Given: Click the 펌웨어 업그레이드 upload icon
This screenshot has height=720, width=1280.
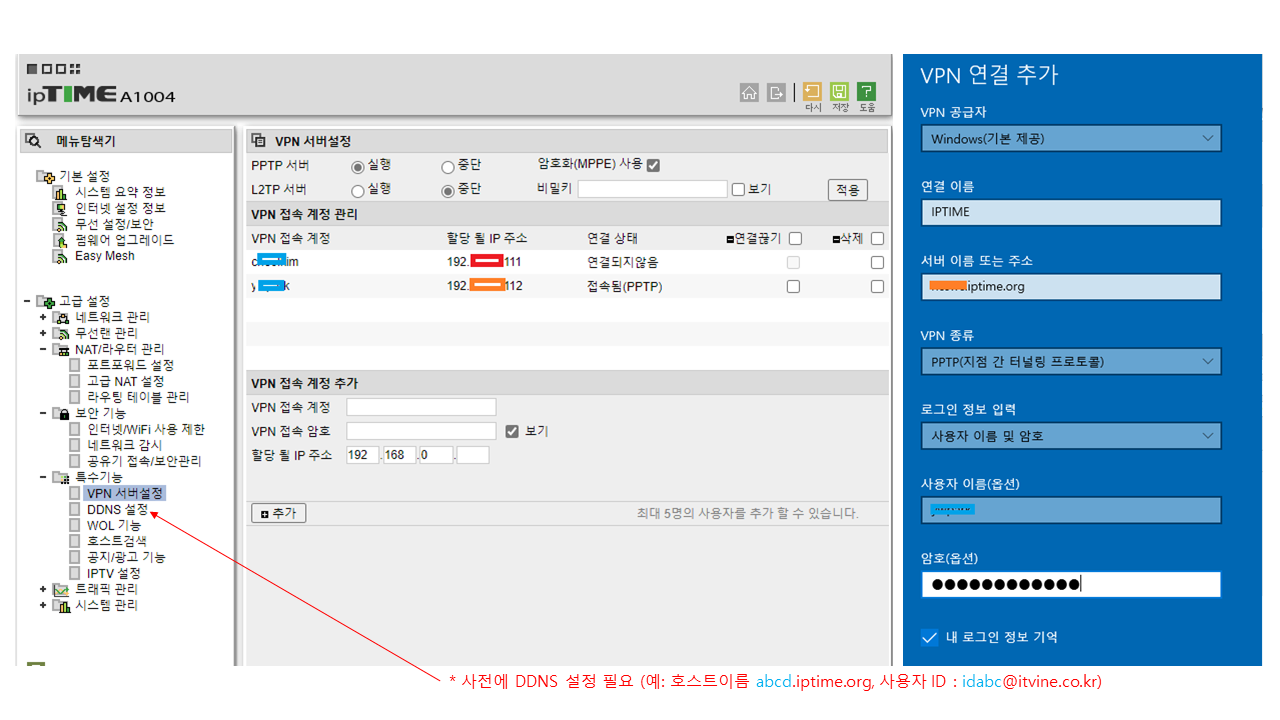Looking at the screenshot, I should [x=57, y=239].
